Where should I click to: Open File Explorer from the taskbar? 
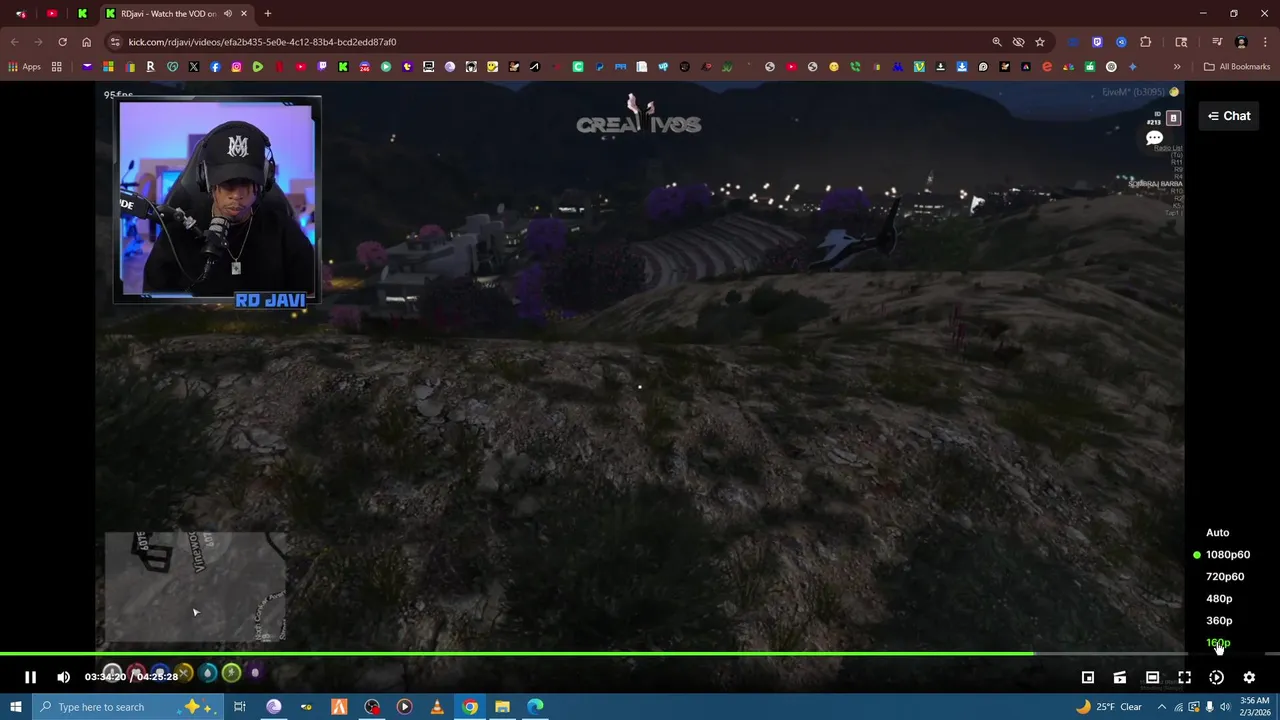coord(502,707)
